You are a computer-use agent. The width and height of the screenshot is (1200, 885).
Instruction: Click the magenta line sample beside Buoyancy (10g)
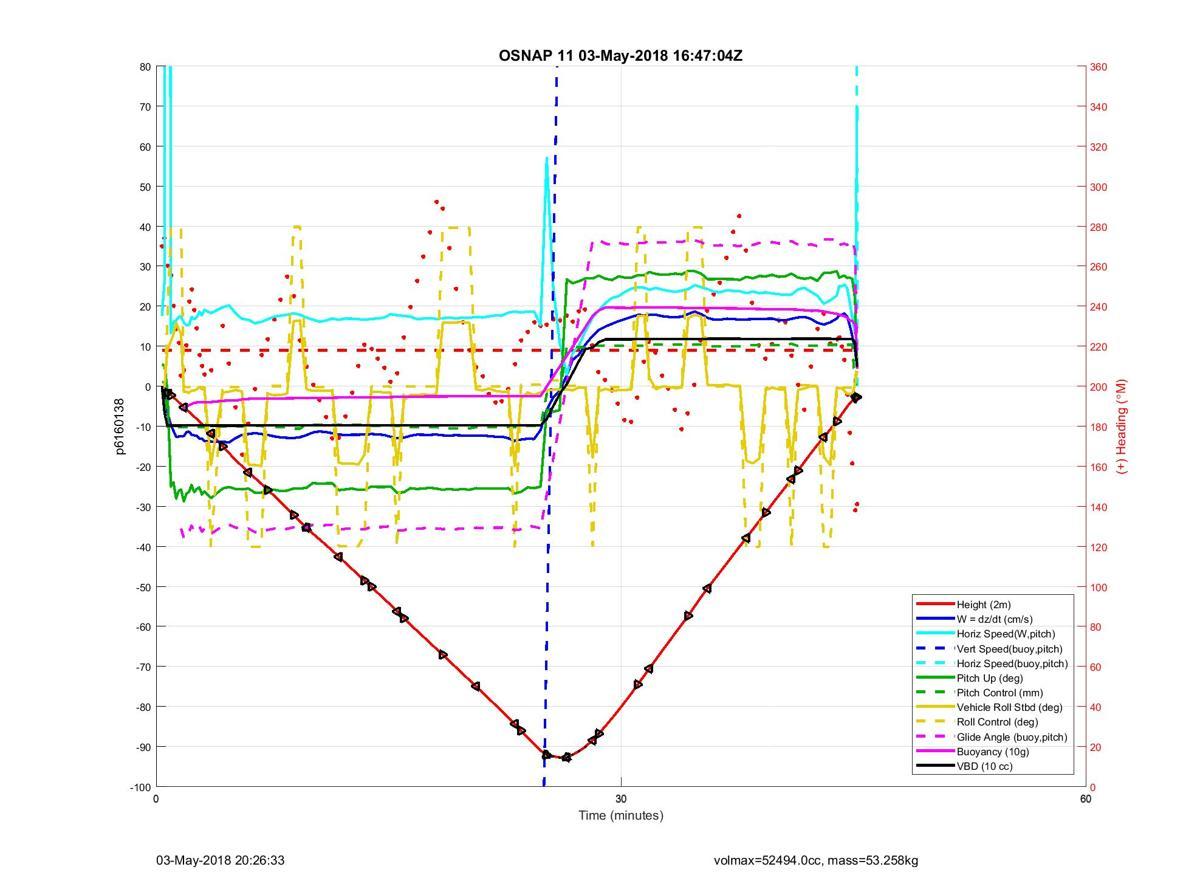[933, 752]
